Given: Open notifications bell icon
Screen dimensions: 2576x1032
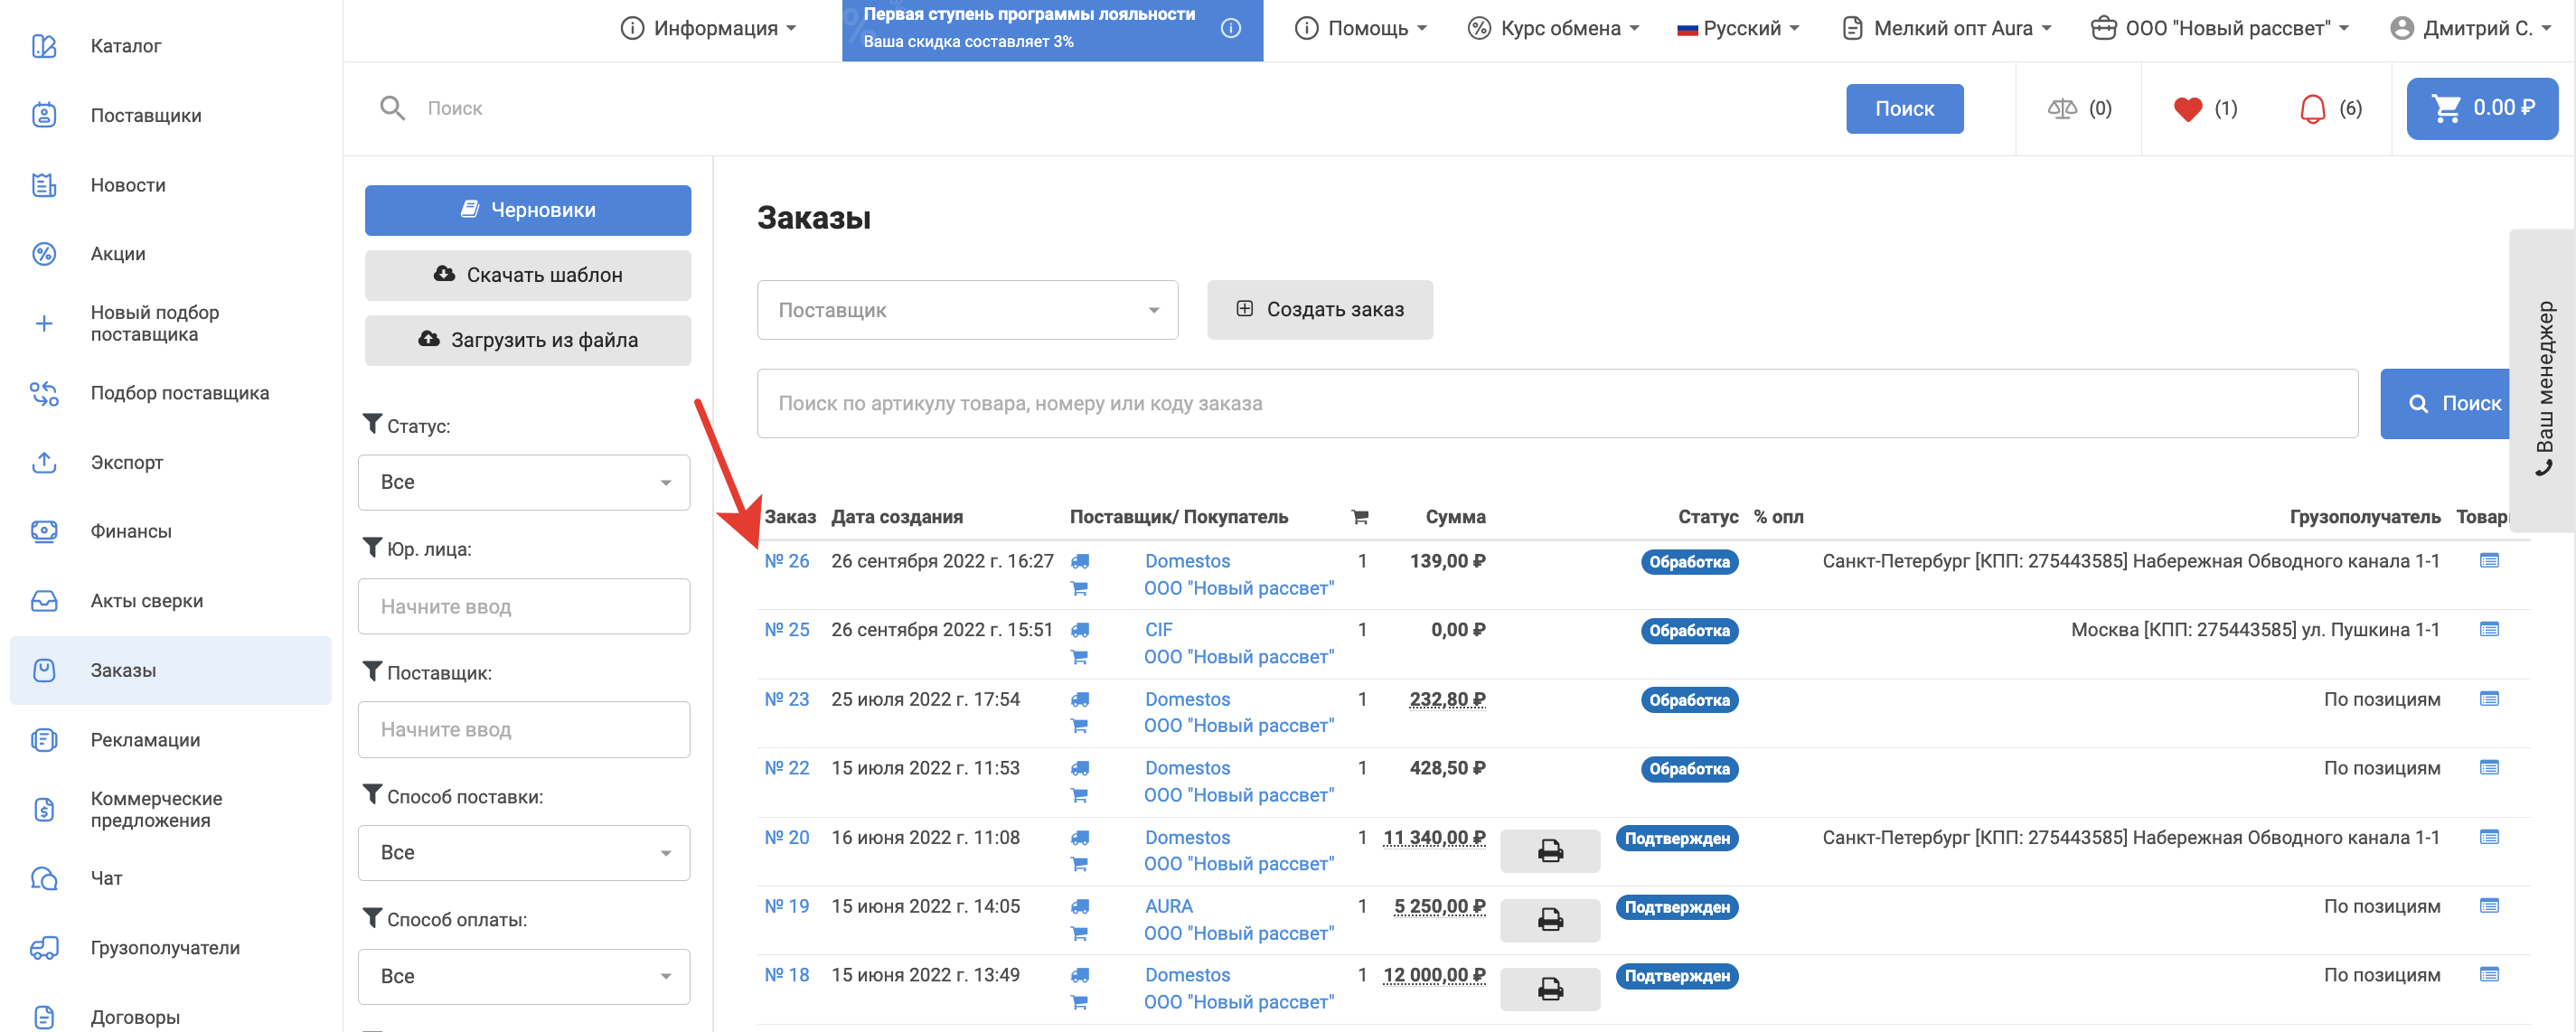Looking at the screenshot, I should (2312, 109).
